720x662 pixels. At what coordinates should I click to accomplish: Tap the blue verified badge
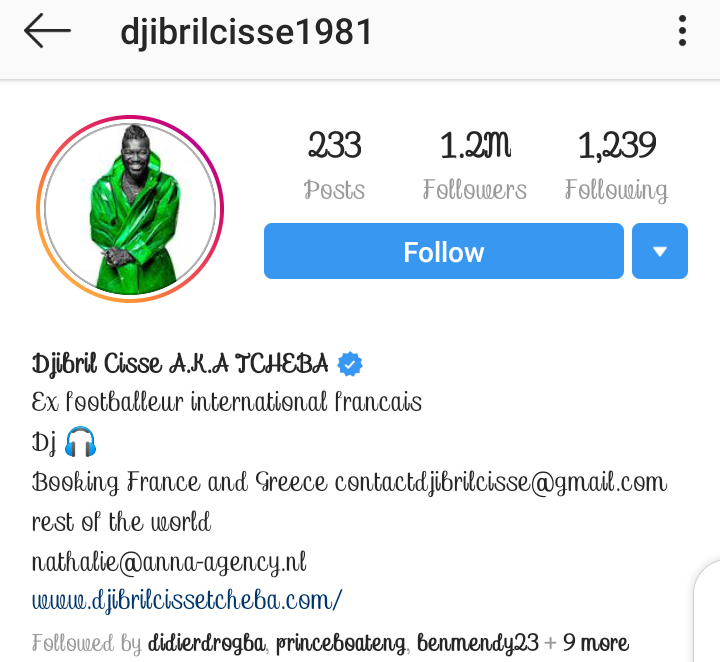coord(350,364)
